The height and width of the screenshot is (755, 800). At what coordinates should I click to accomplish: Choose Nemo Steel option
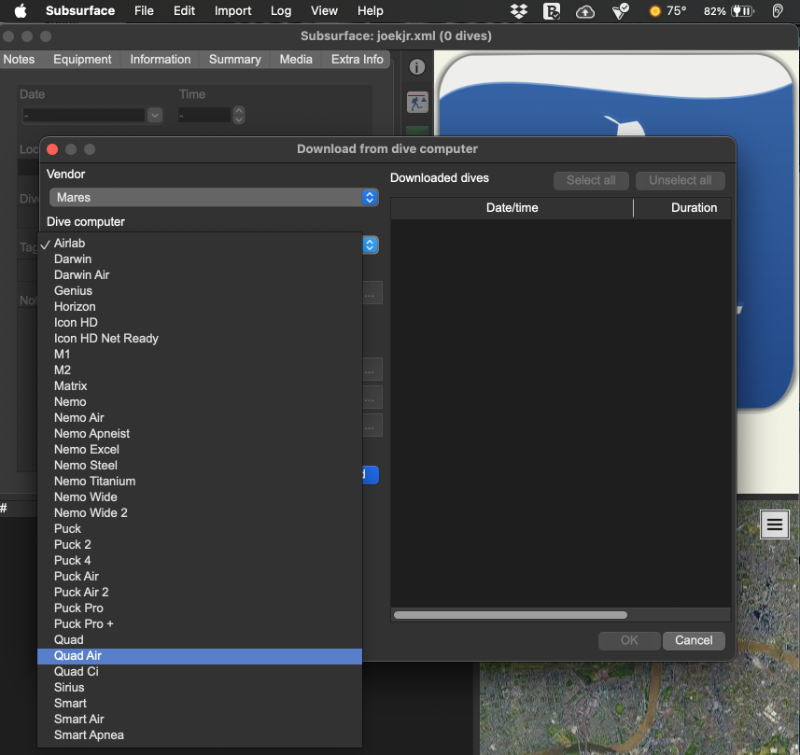click(x=199, y=465)
